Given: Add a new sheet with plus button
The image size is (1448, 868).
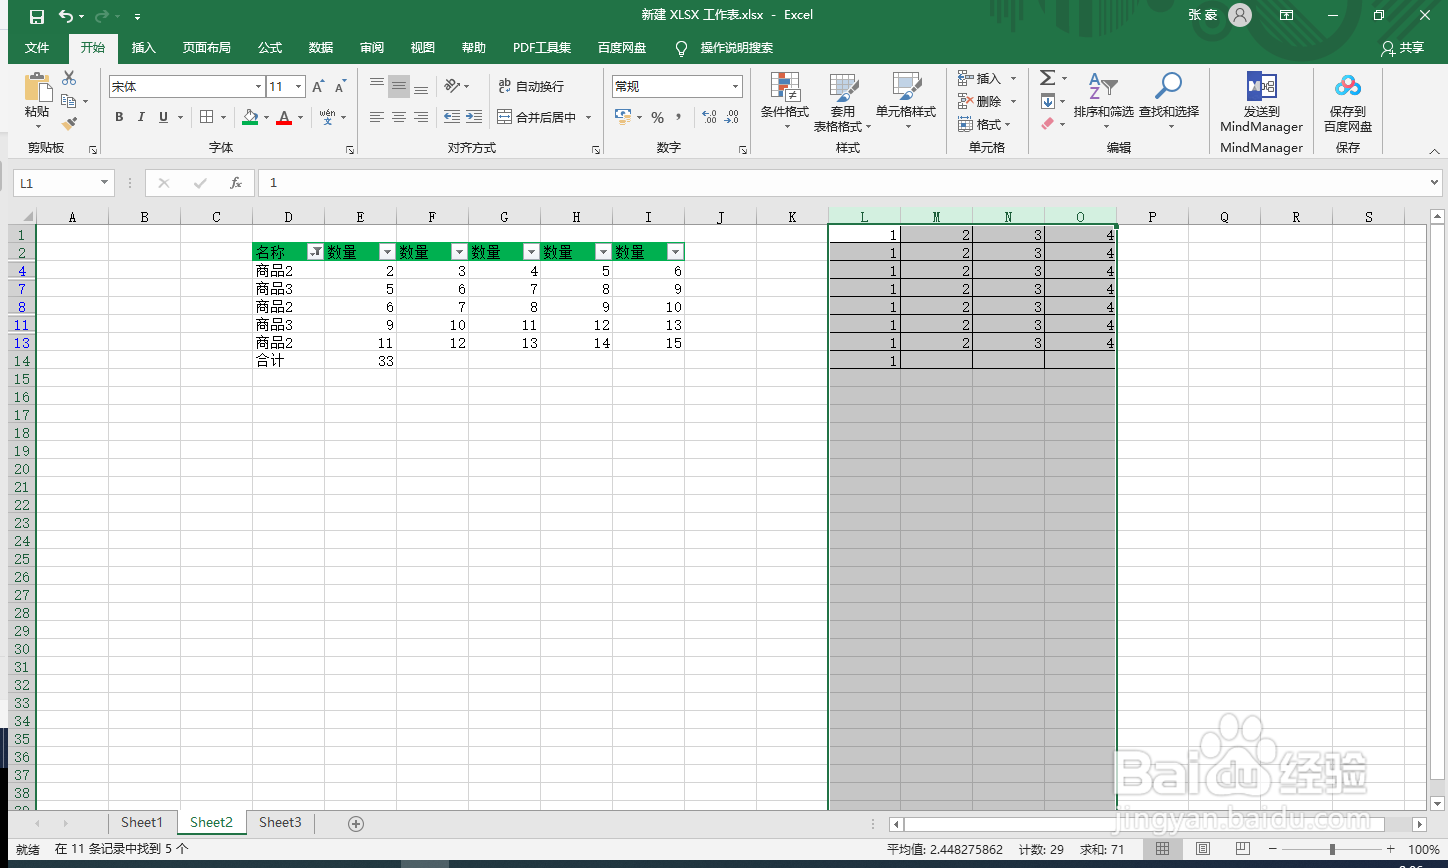Looking at the screenshot, I should tap(355, 824).
